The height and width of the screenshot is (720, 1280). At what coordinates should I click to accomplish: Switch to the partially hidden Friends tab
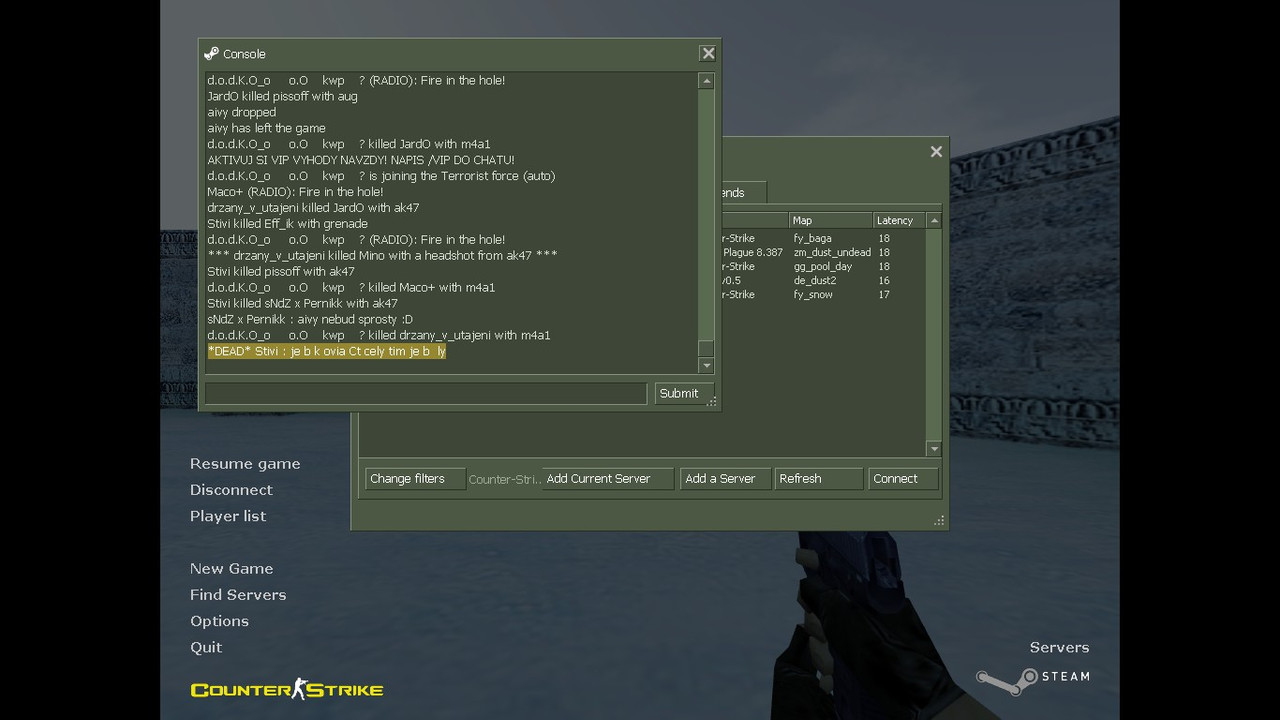pos(743,192)
